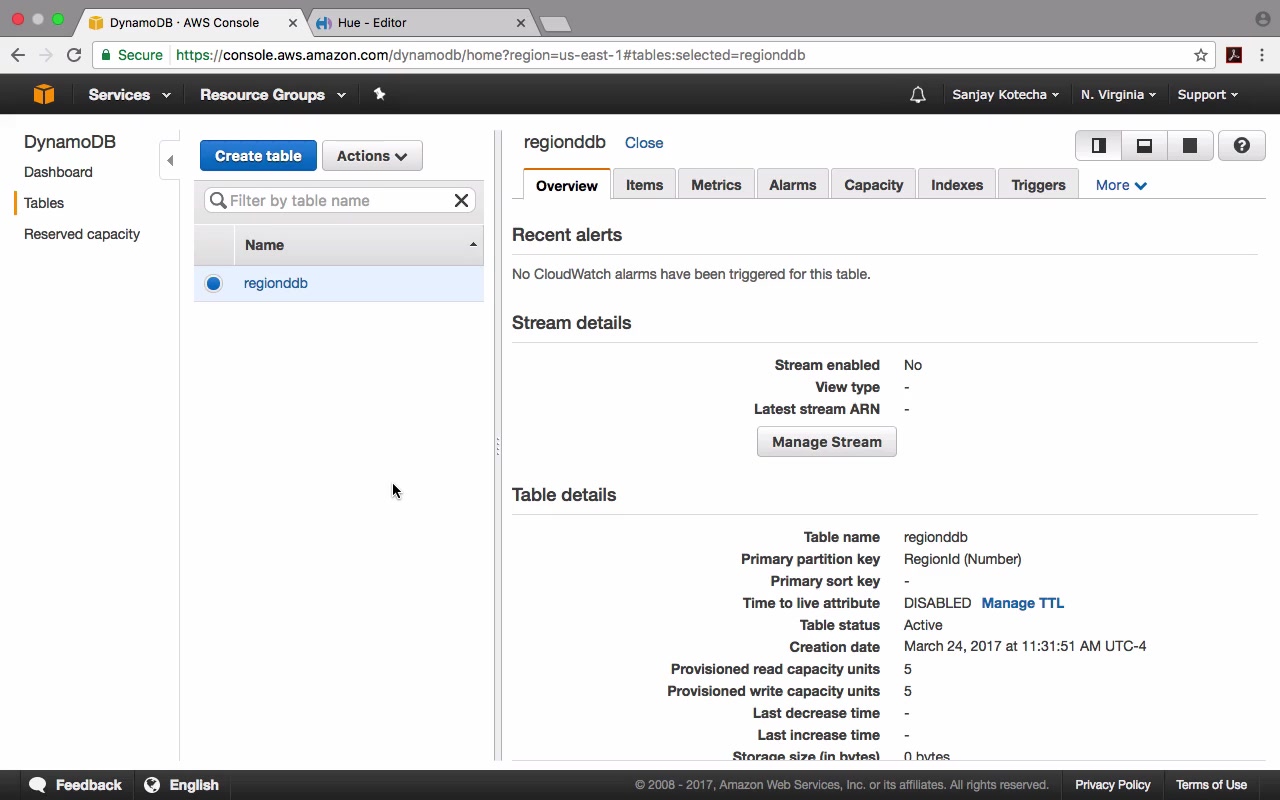Collapse the DynamoDB navigation sidebar arrow

pyautogui.click(x=170, y=160)
